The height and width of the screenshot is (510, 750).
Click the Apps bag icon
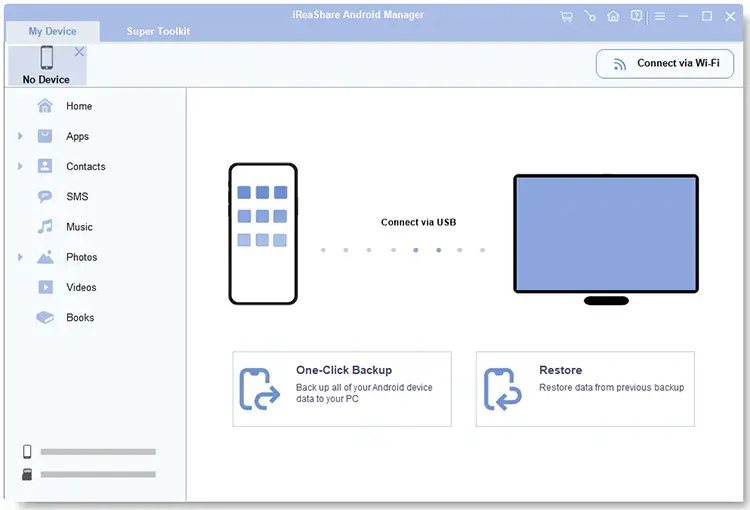coord(45,136)
